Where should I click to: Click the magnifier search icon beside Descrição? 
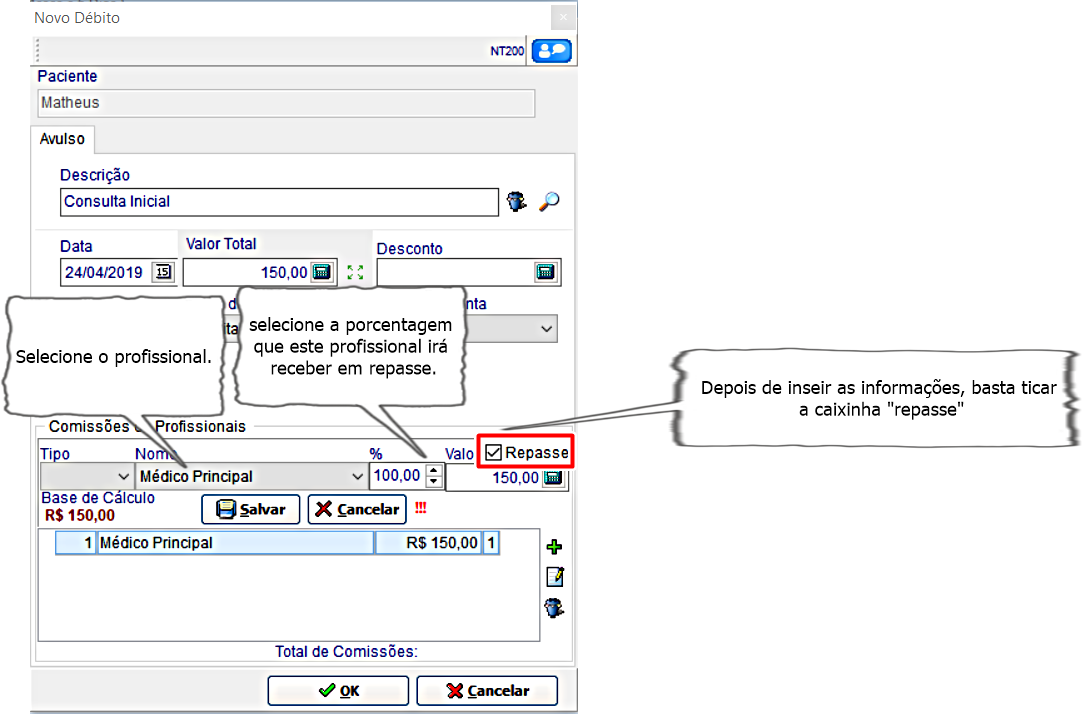click(x=548, y=201)
